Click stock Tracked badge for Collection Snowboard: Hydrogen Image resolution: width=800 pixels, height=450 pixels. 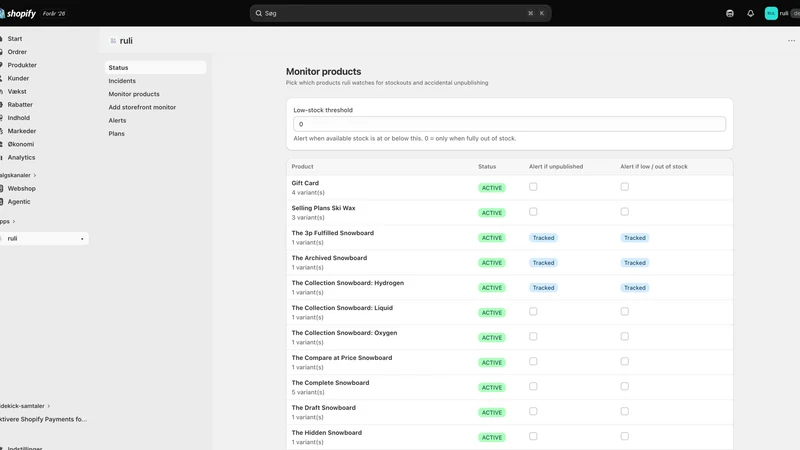click(635, 288)
